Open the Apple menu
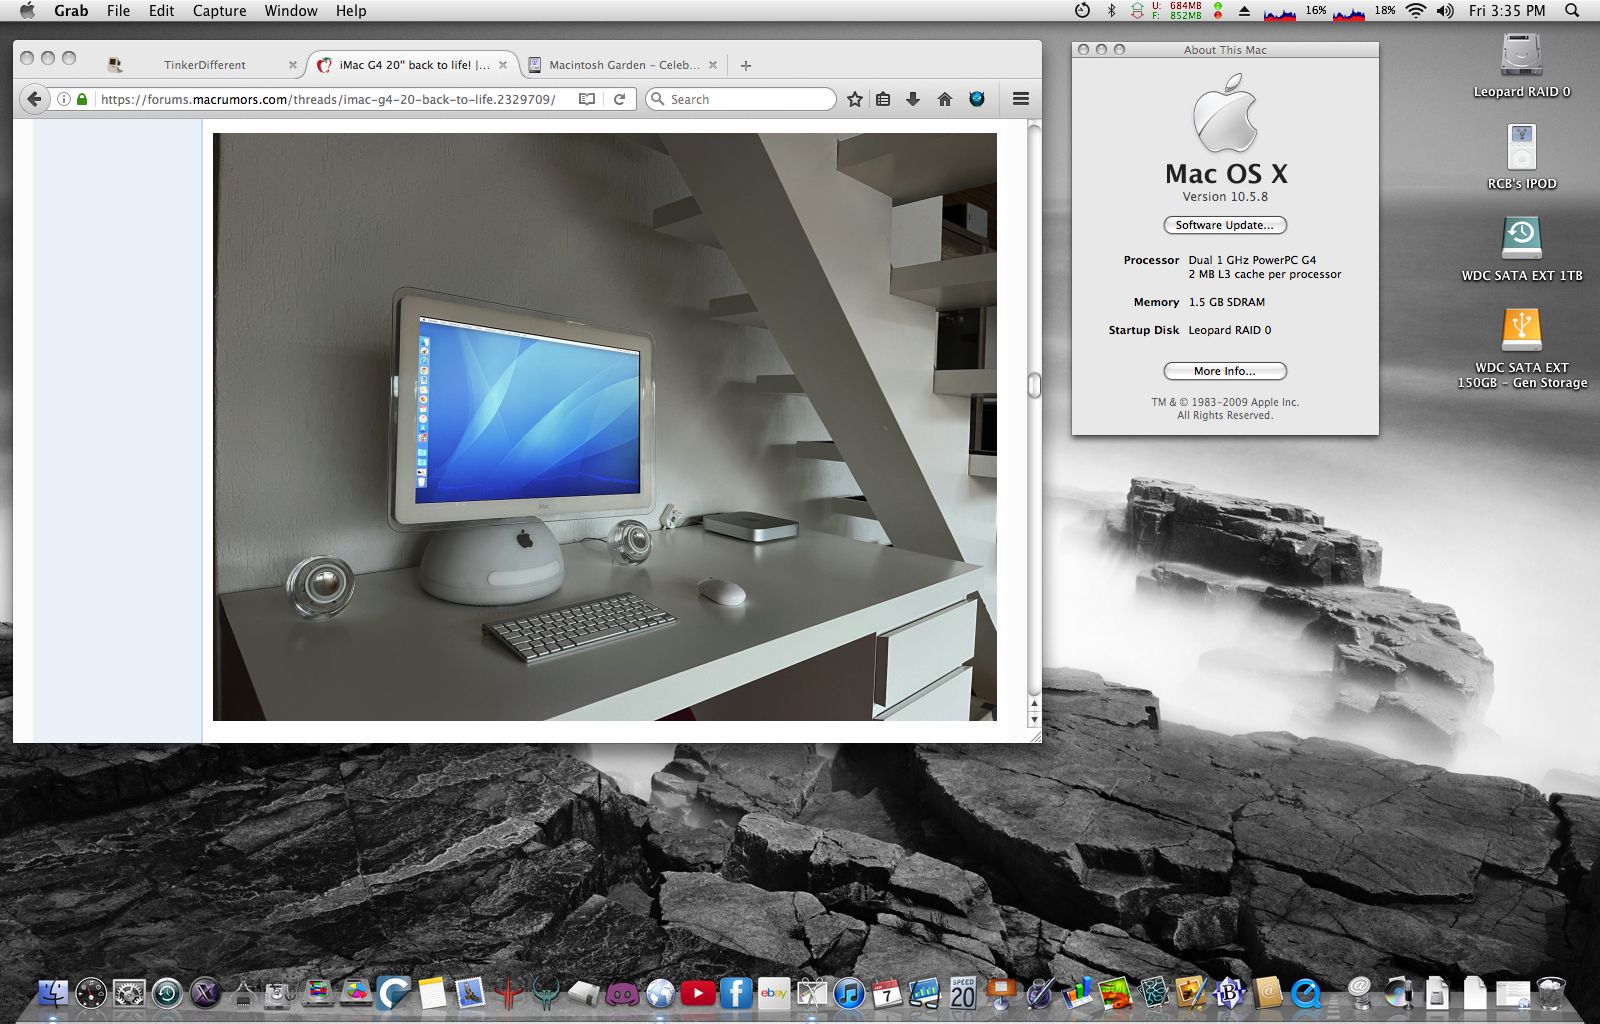1600x1024 pixels. click(x=27, y=11)
